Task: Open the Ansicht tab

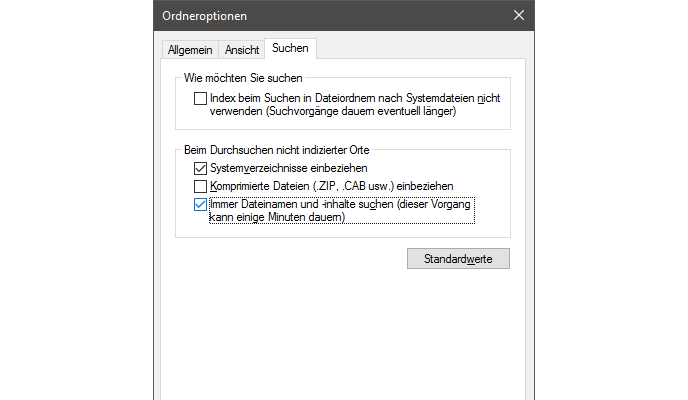Action: [x=242, y=49]
